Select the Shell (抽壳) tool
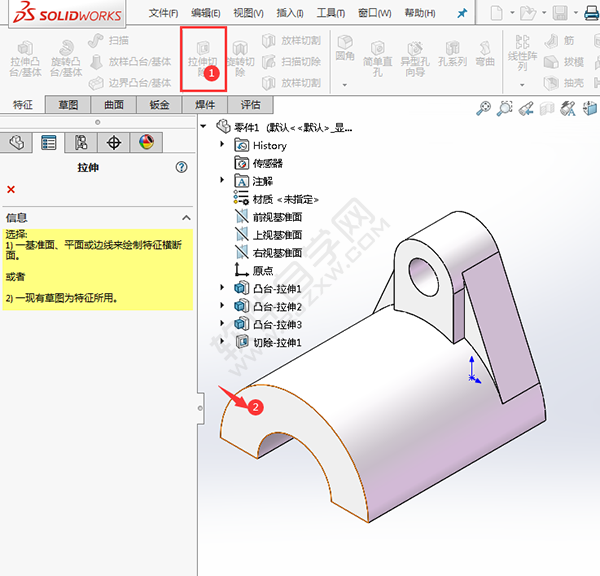This screenshot has height=576, width=600. tap(564, 83)
